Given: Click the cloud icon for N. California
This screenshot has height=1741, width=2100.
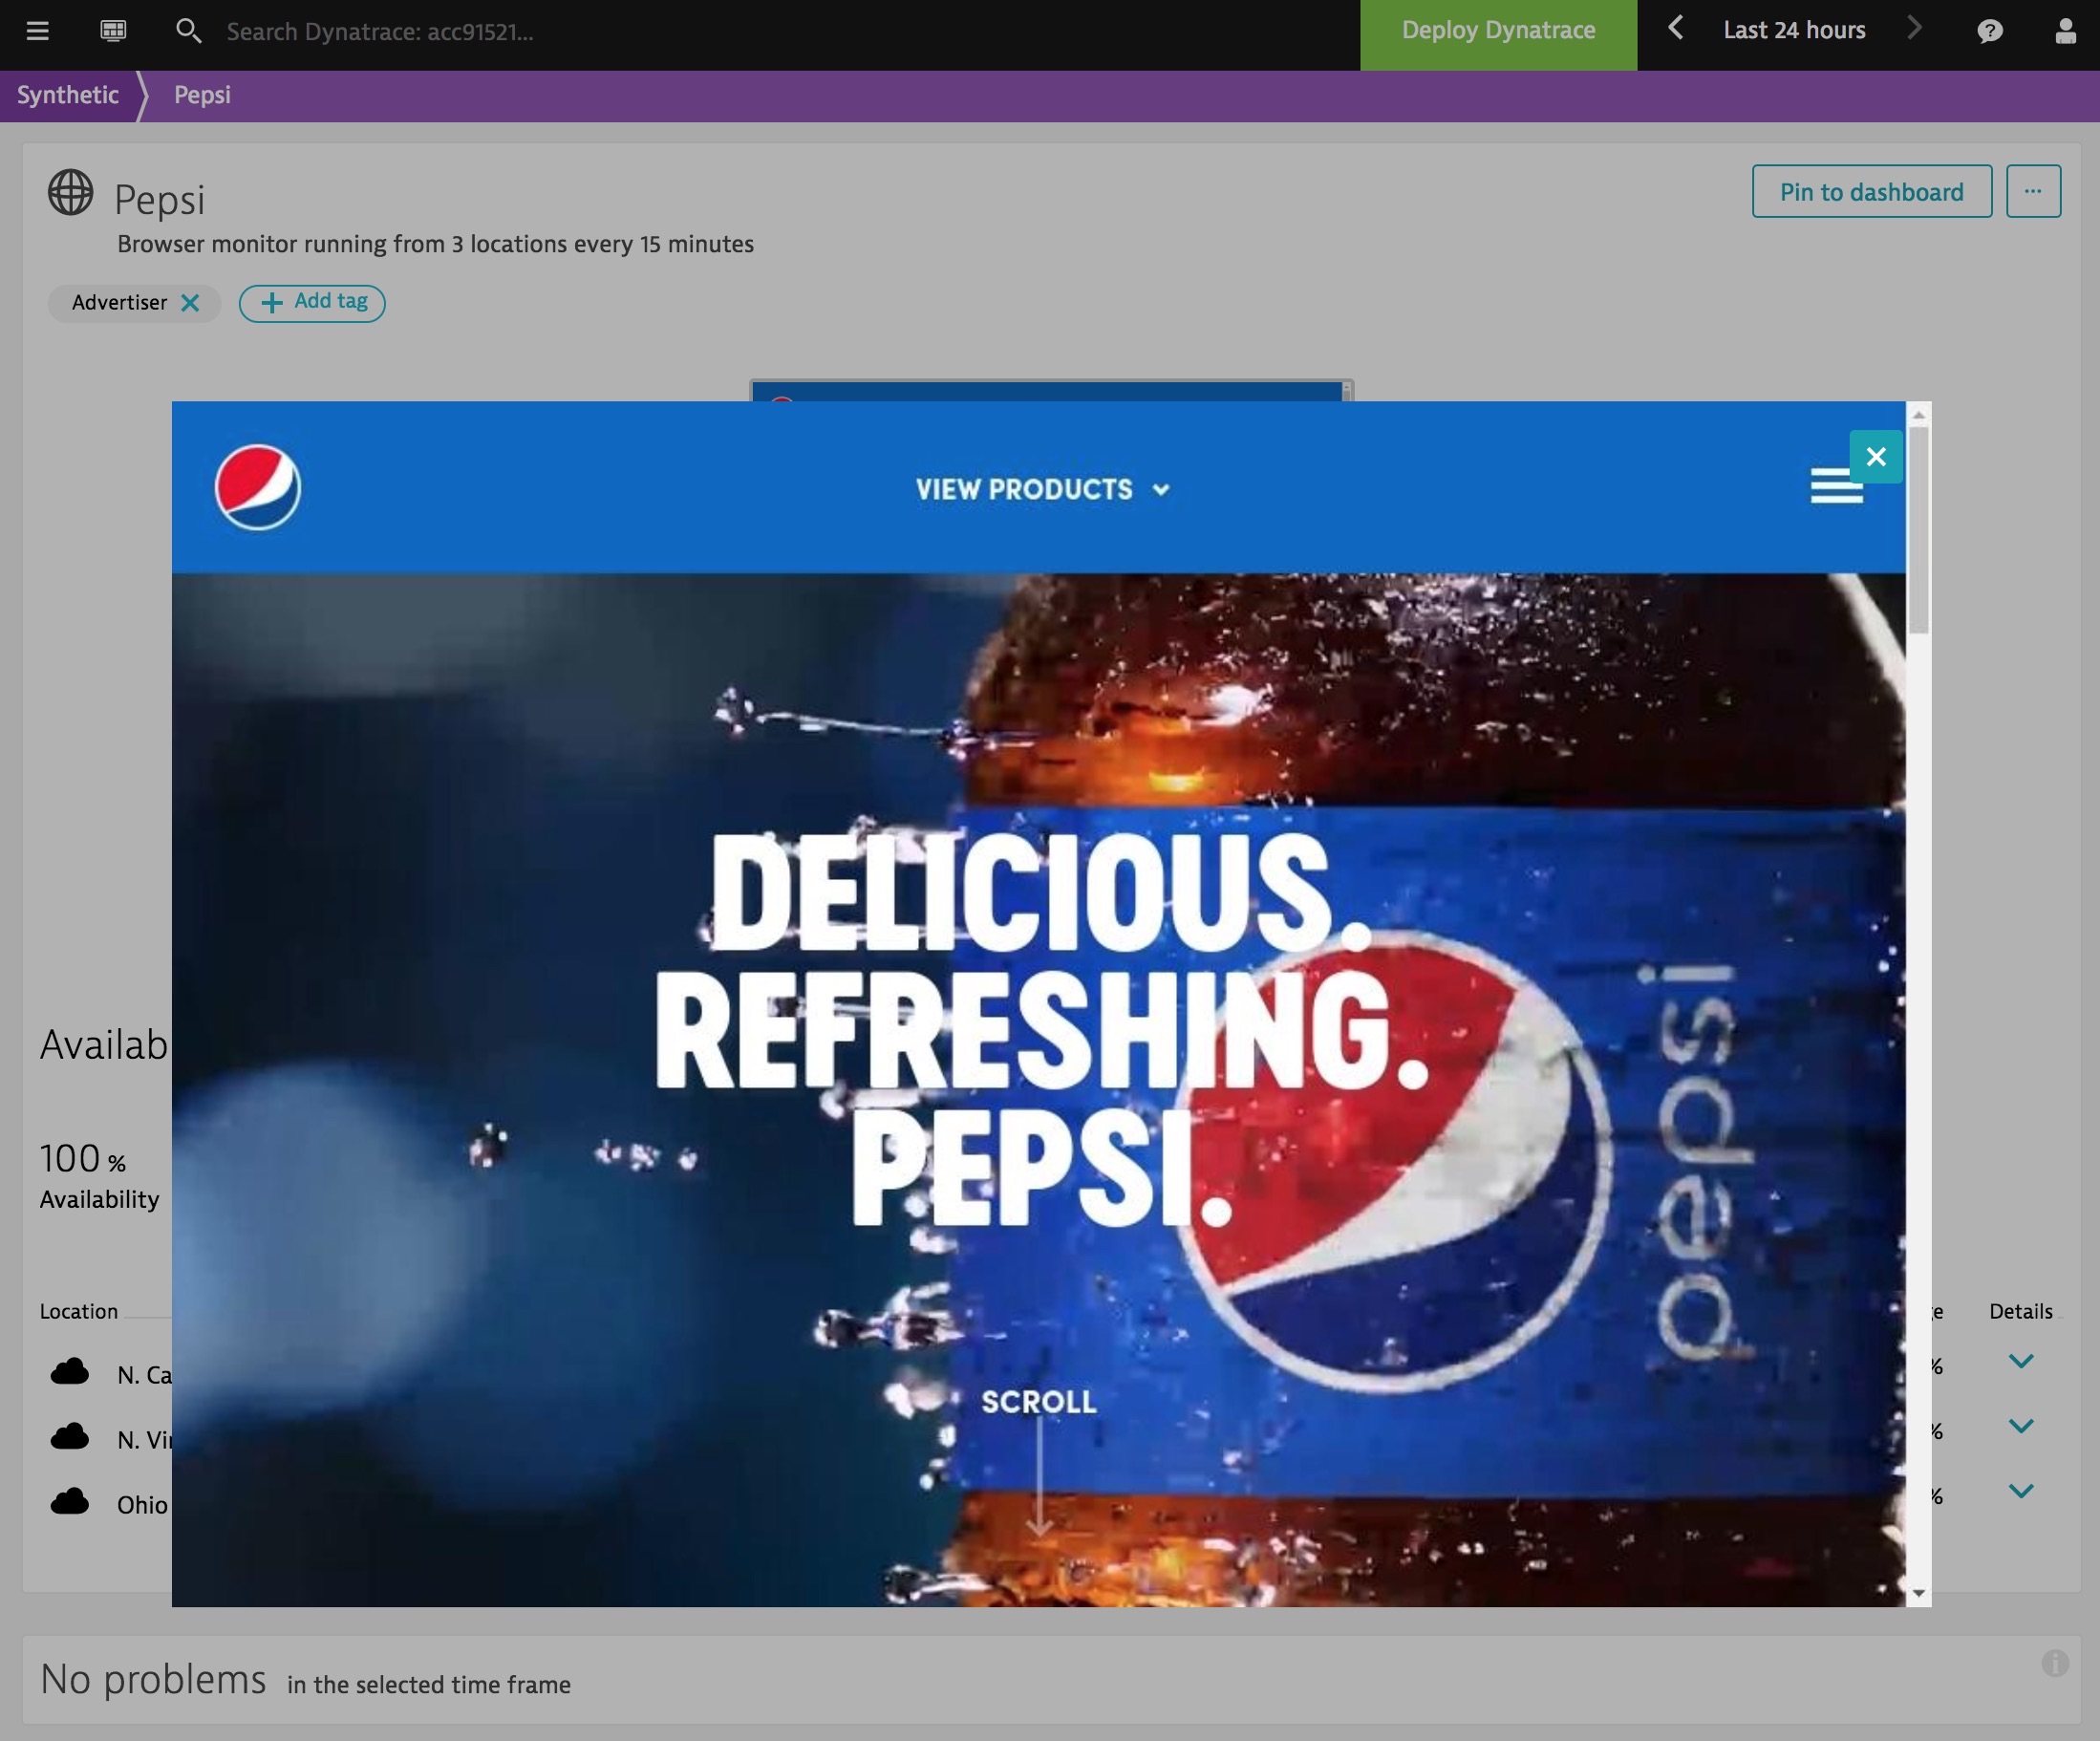Looking at the screenshot, I should pyautogui.click(x=70, y=1372).
